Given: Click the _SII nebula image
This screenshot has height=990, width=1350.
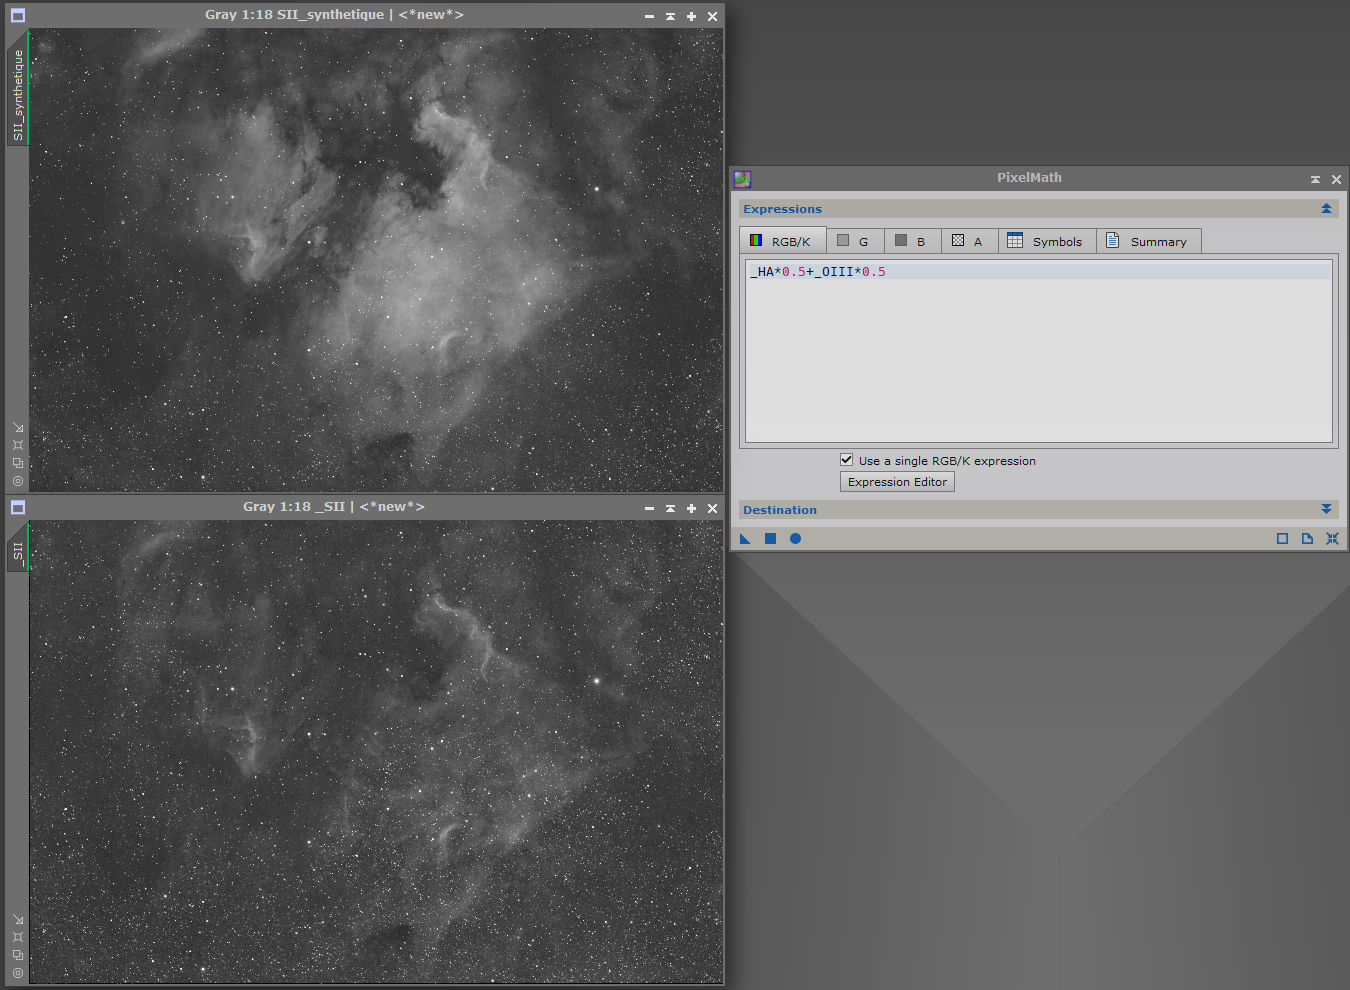Looking at the screenshot, I should tap(376, 752).
